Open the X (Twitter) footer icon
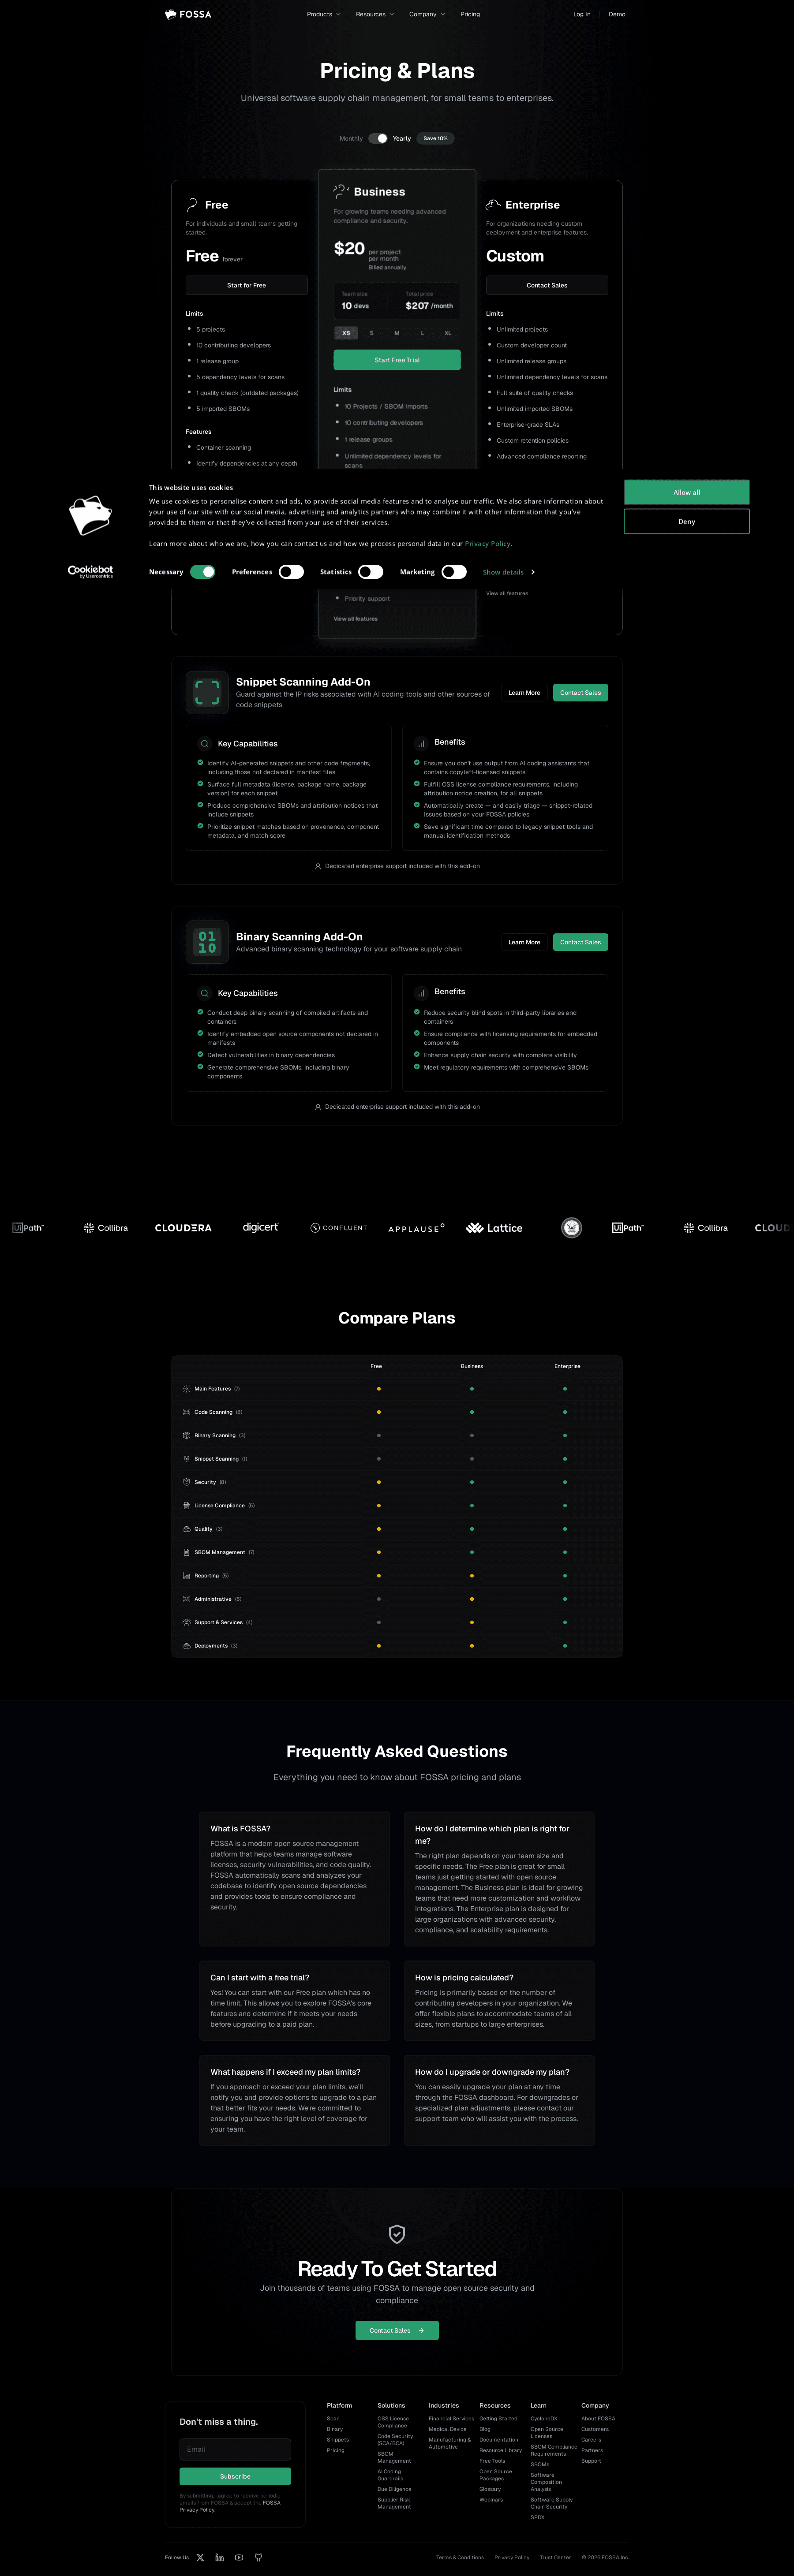This screenshot has width=794, height=2576. coord(200,2557)
